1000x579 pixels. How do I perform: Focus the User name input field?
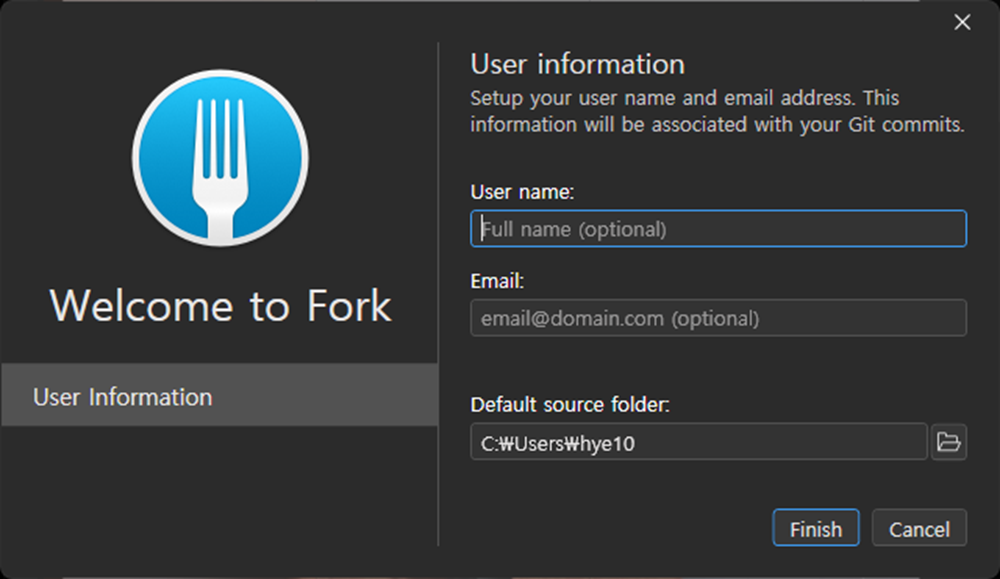718,228
